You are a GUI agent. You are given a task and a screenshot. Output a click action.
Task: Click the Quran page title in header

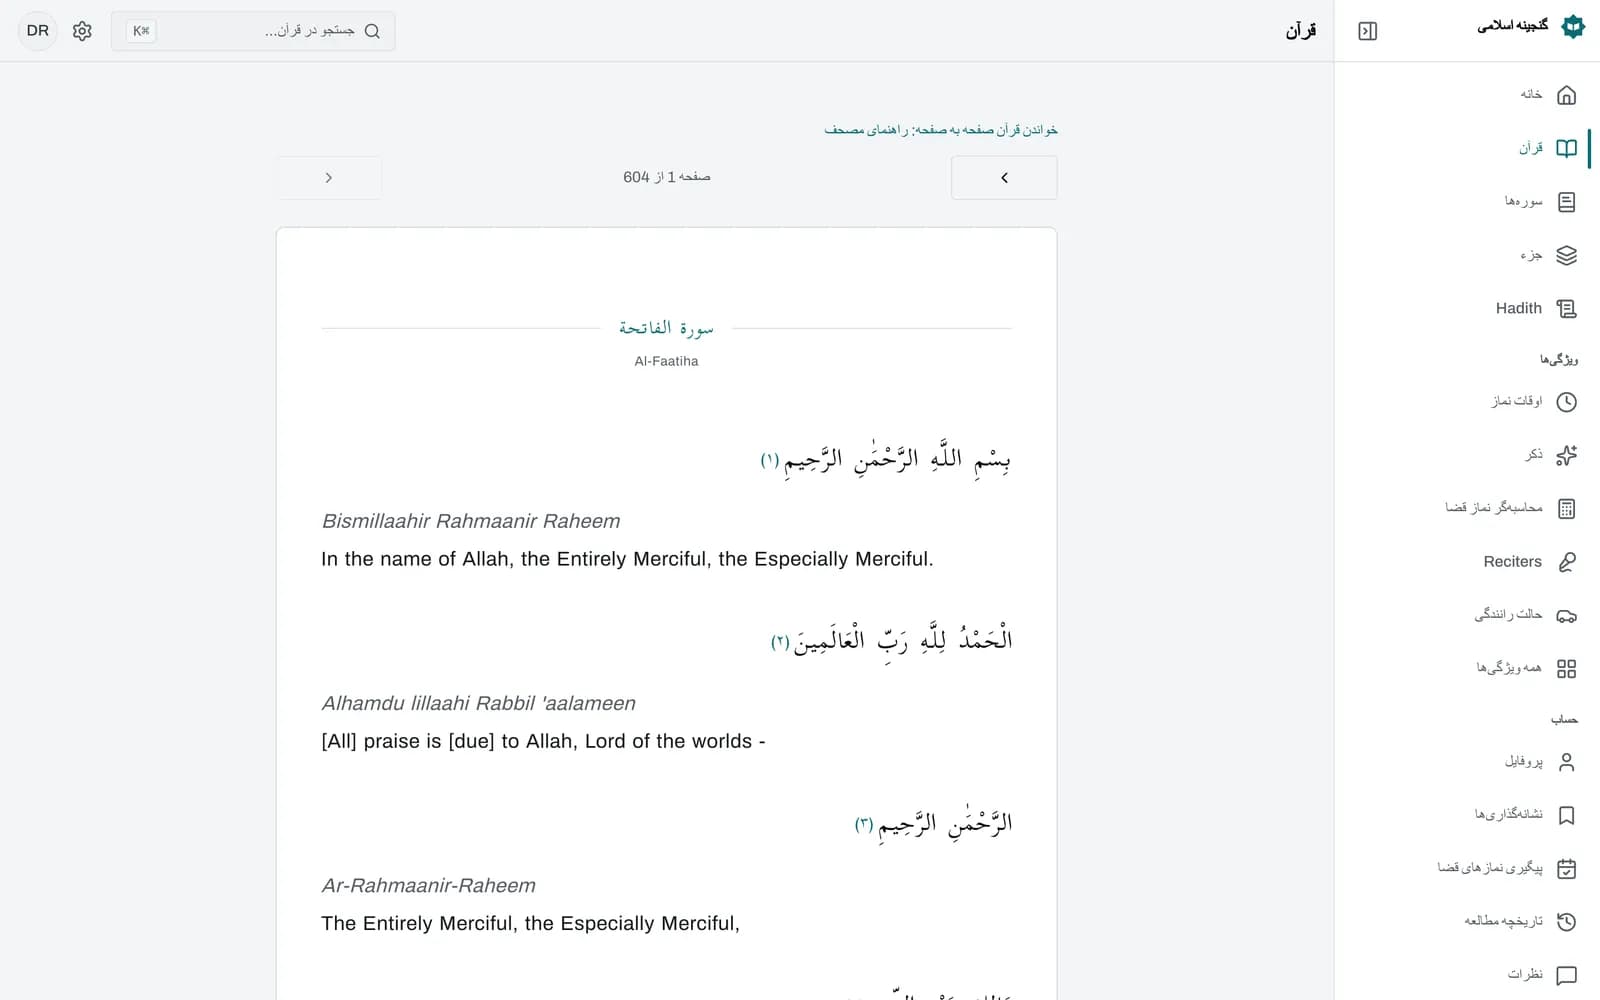pos(1300,31)
